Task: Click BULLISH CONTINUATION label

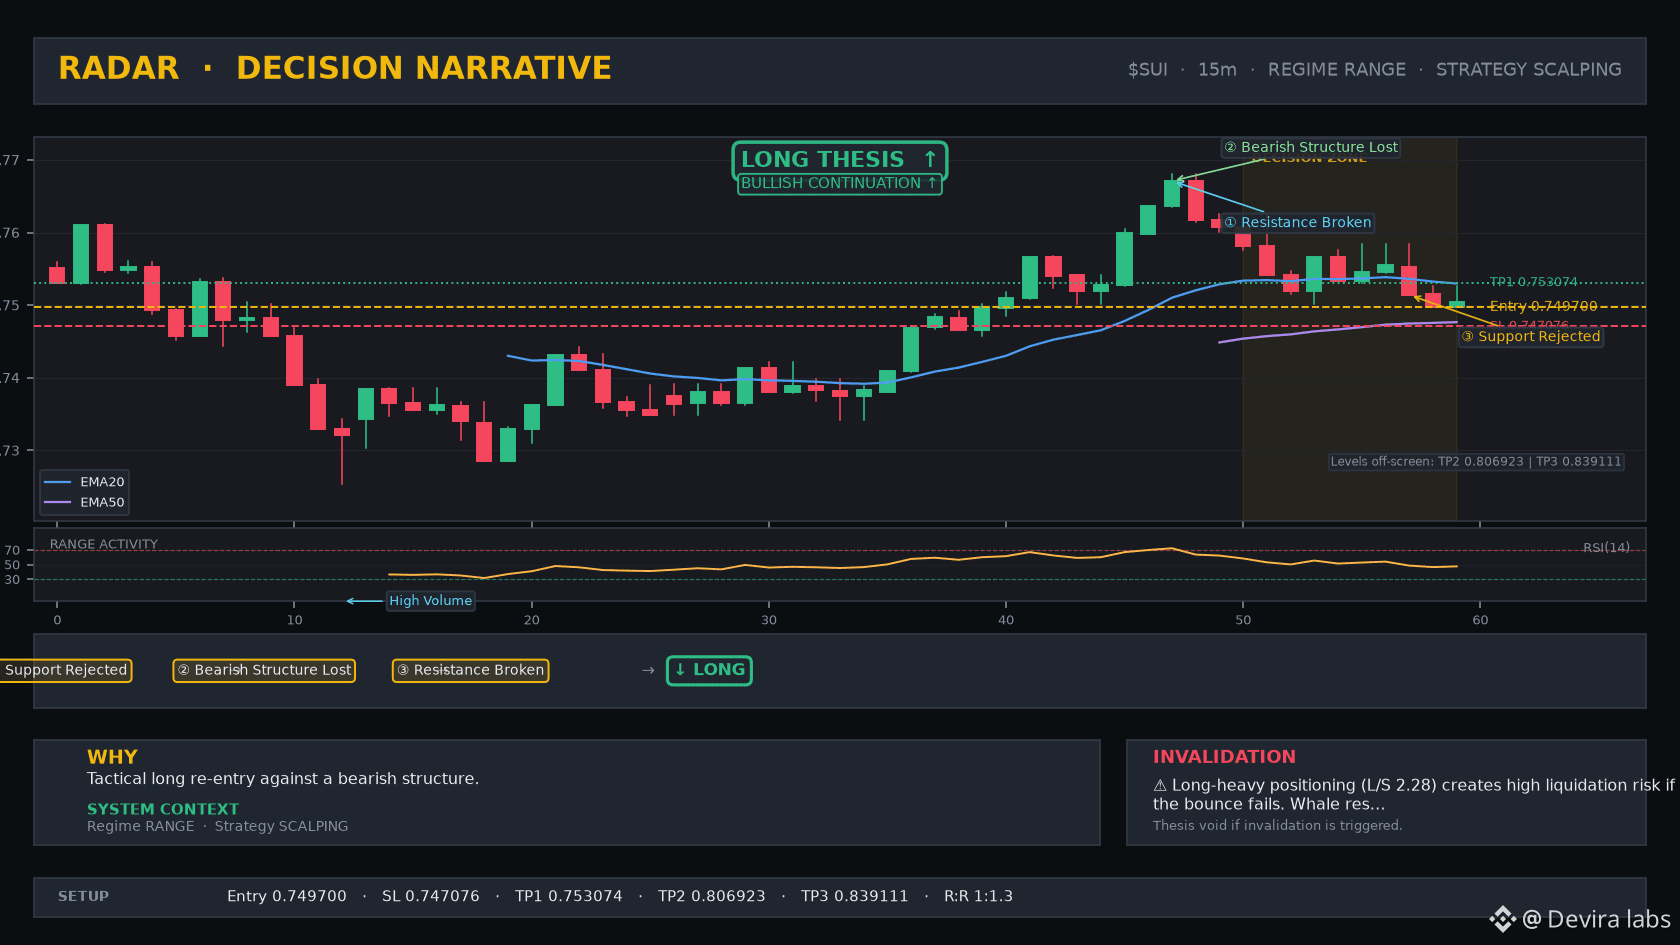Action: tap(839, 184)
